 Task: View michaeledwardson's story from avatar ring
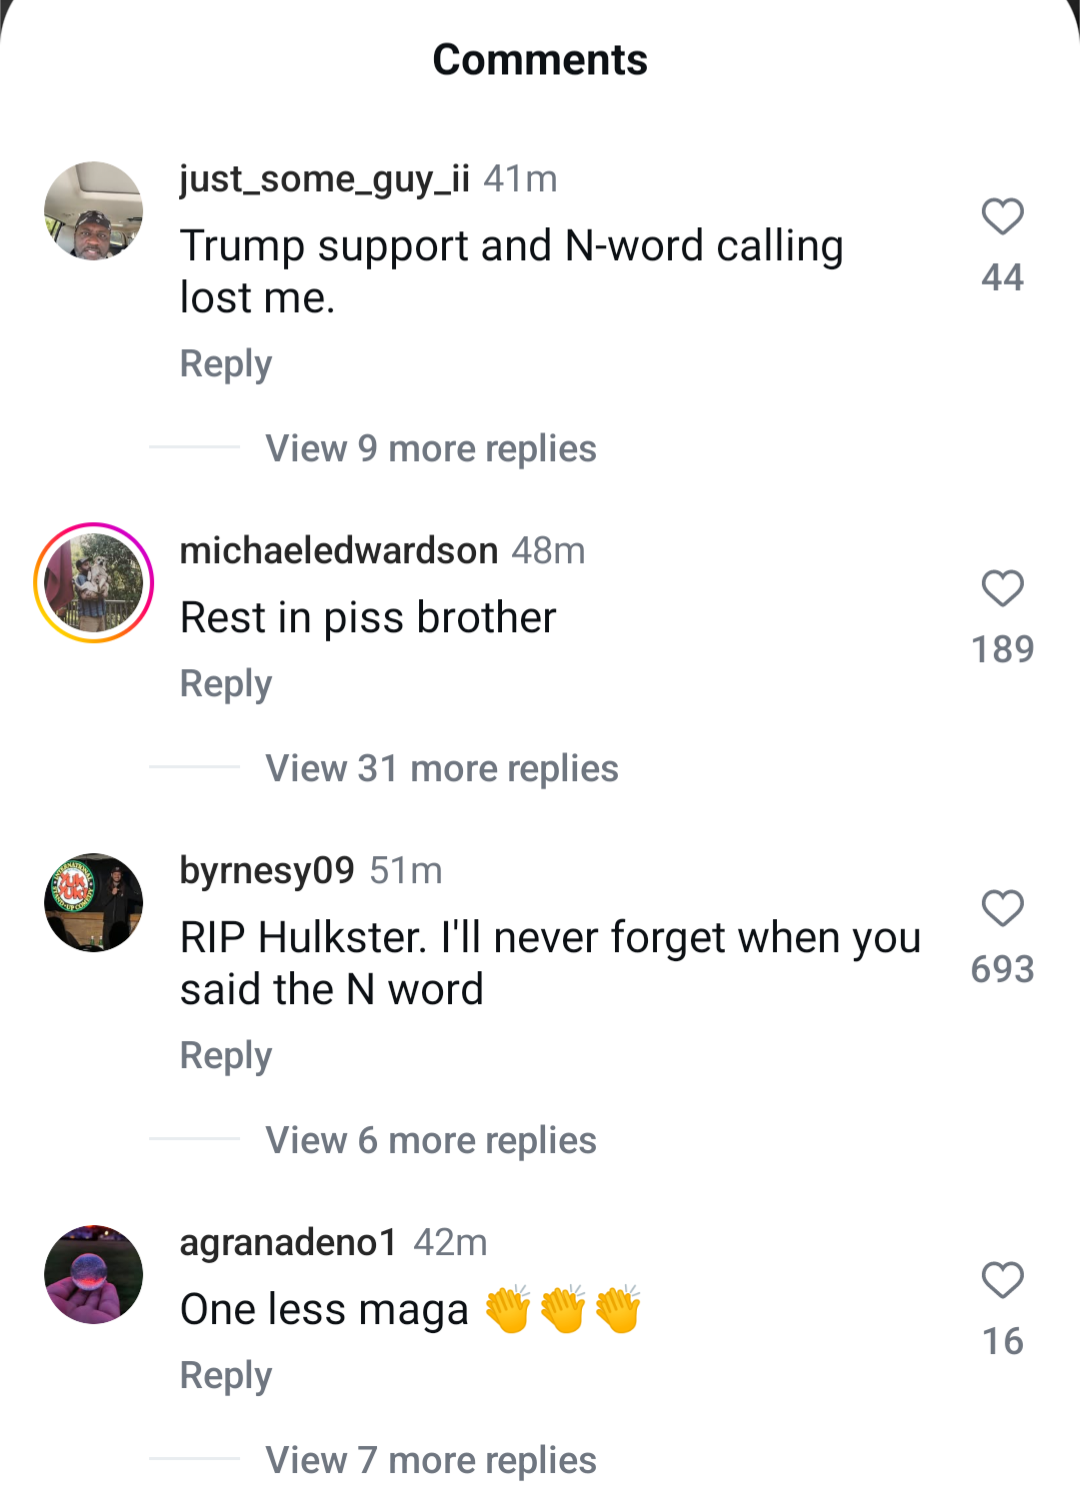point(94,583)
